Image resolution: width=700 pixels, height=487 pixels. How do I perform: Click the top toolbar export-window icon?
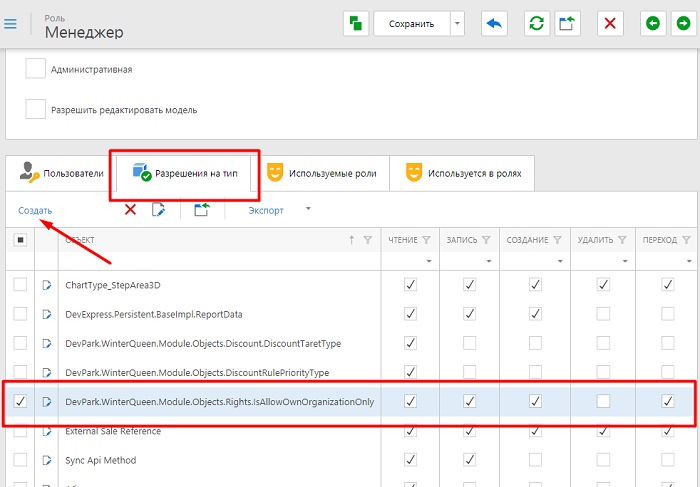coord(567,24)
